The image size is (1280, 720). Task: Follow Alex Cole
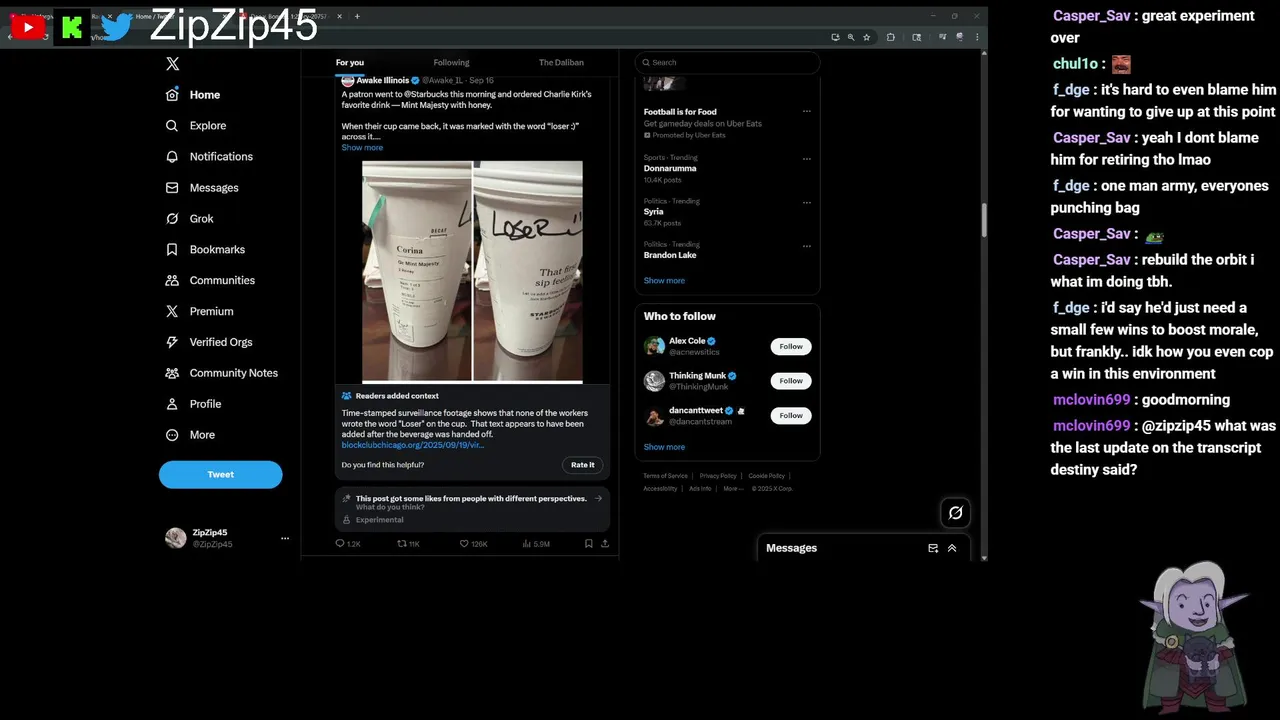[x=791, y=347]
